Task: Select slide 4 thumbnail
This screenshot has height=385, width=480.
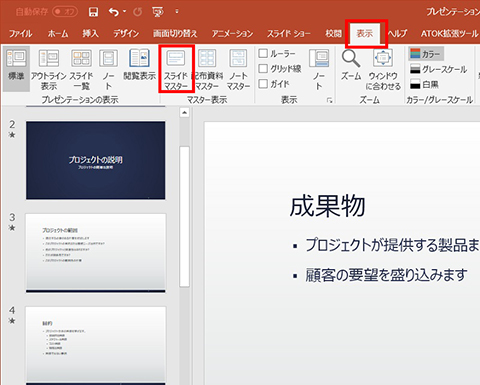Action: click(x=96, y=345)
